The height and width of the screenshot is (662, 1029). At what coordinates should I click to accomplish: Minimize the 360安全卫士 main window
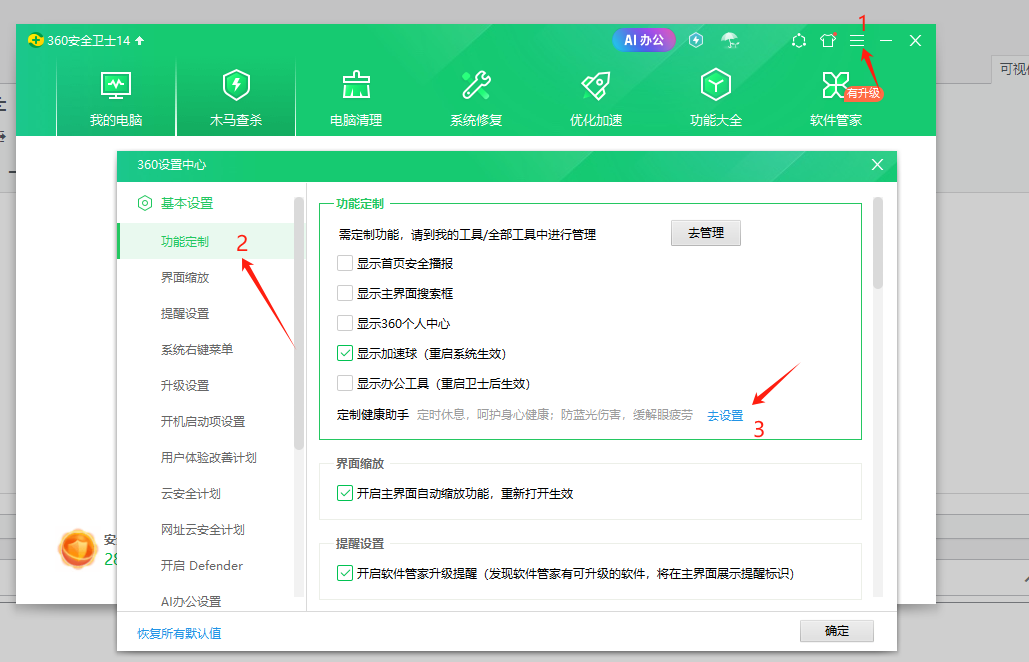886,41
